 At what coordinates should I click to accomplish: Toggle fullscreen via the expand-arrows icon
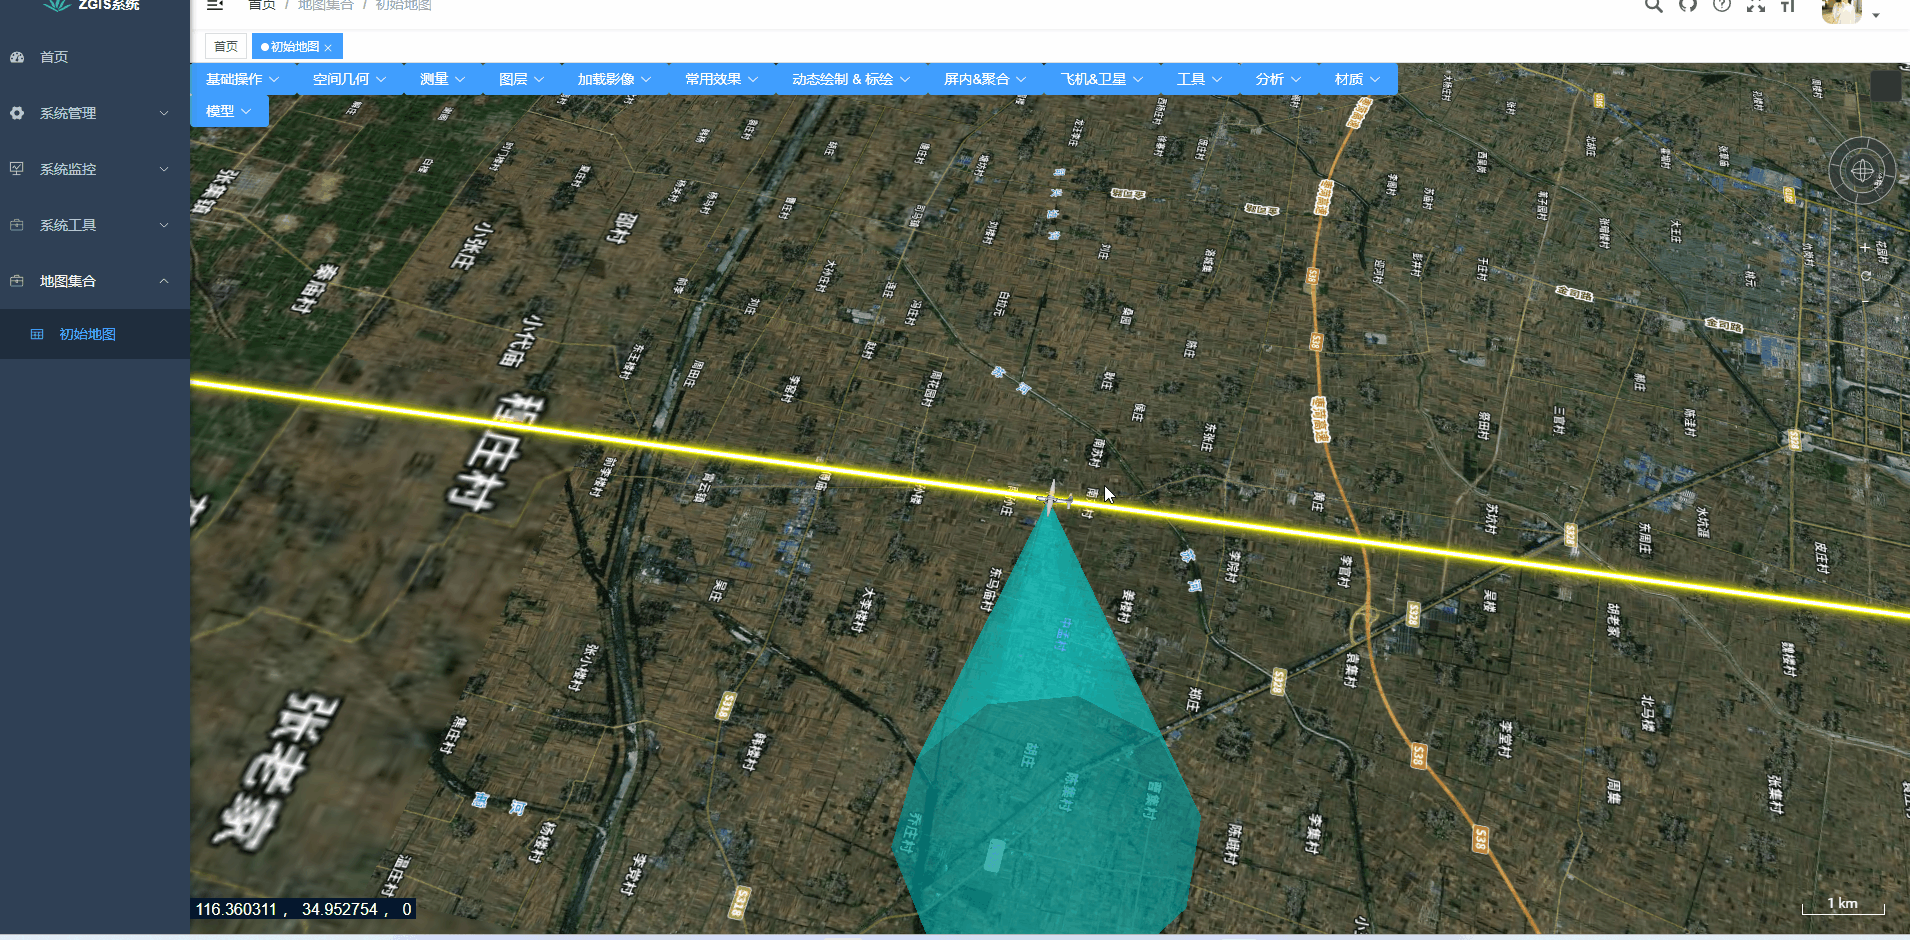[x=1756, y=5]
